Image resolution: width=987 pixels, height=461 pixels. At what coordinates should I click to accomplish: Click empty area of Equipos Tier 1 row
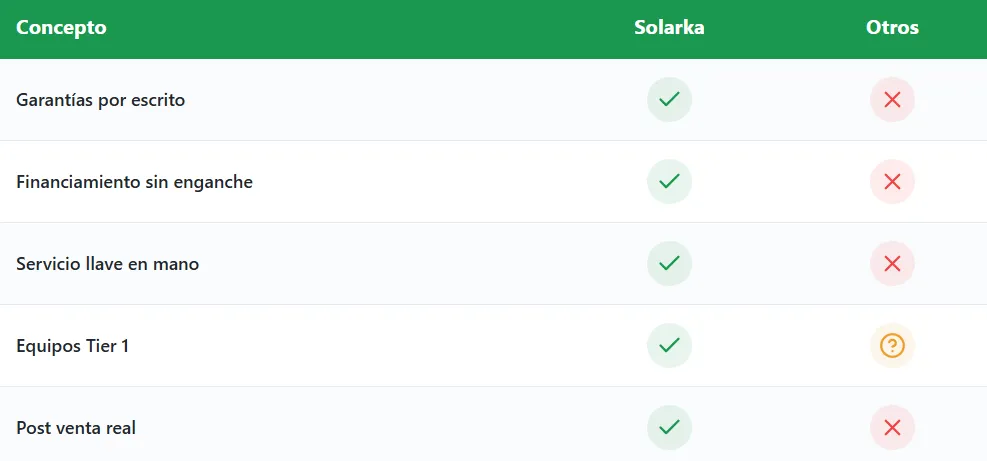coord(400,346)
